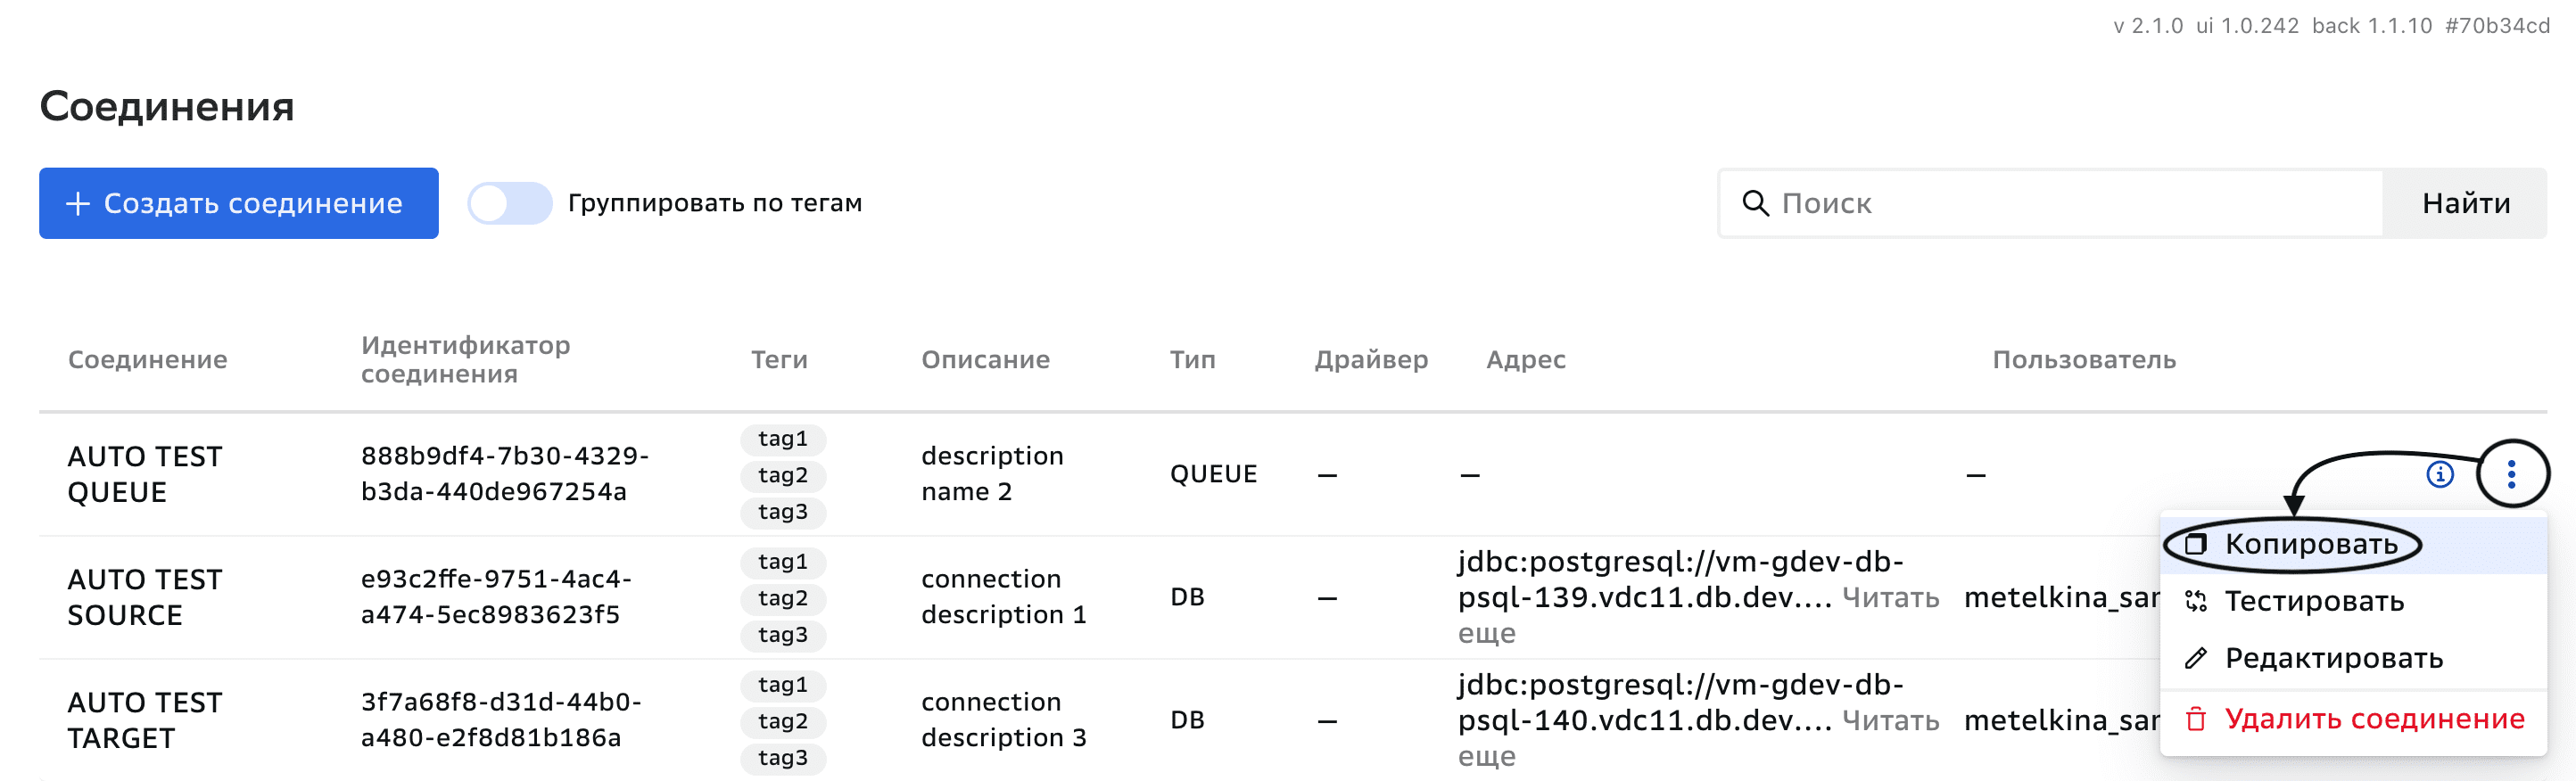Select Тестировать from the context menu
The height and width of the screenshot is (781, 2576).
[x=2314, y=601]
